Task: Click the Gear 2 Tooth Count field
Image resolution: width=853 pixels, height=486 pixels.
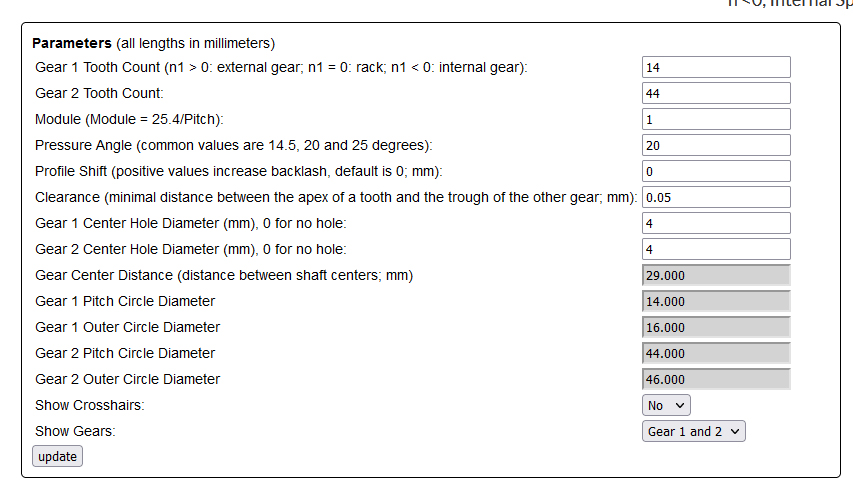Action: pos(716,93)
